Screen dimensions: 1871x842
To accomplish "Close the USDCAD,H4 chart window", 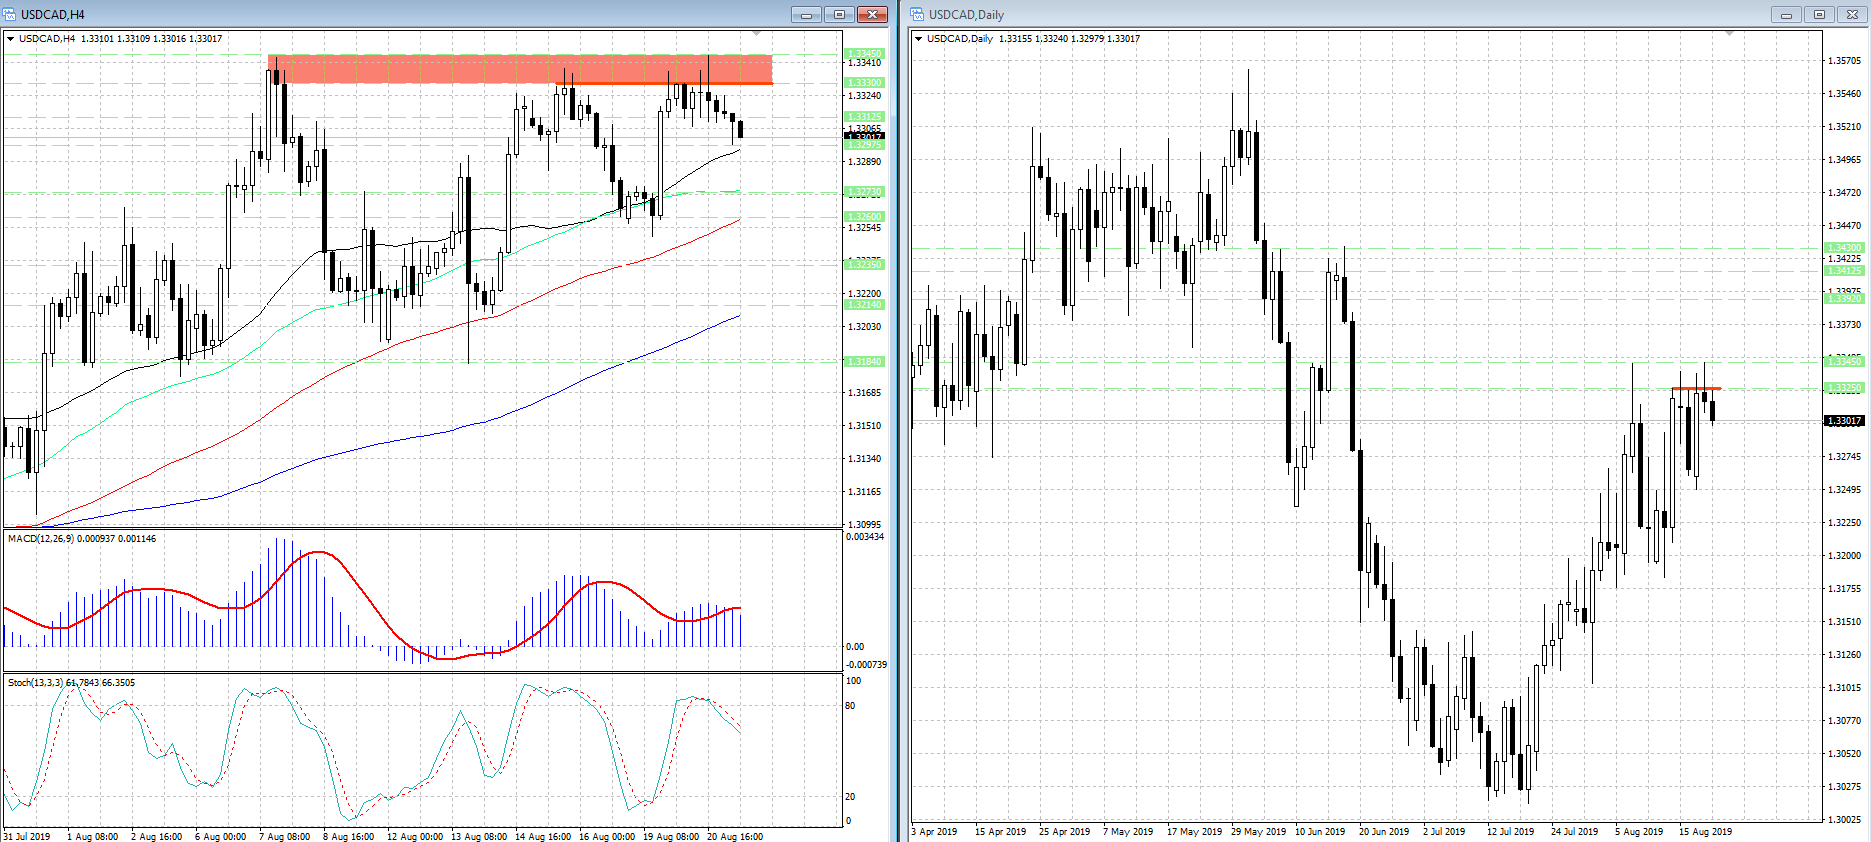I will (x=872, y=14).
